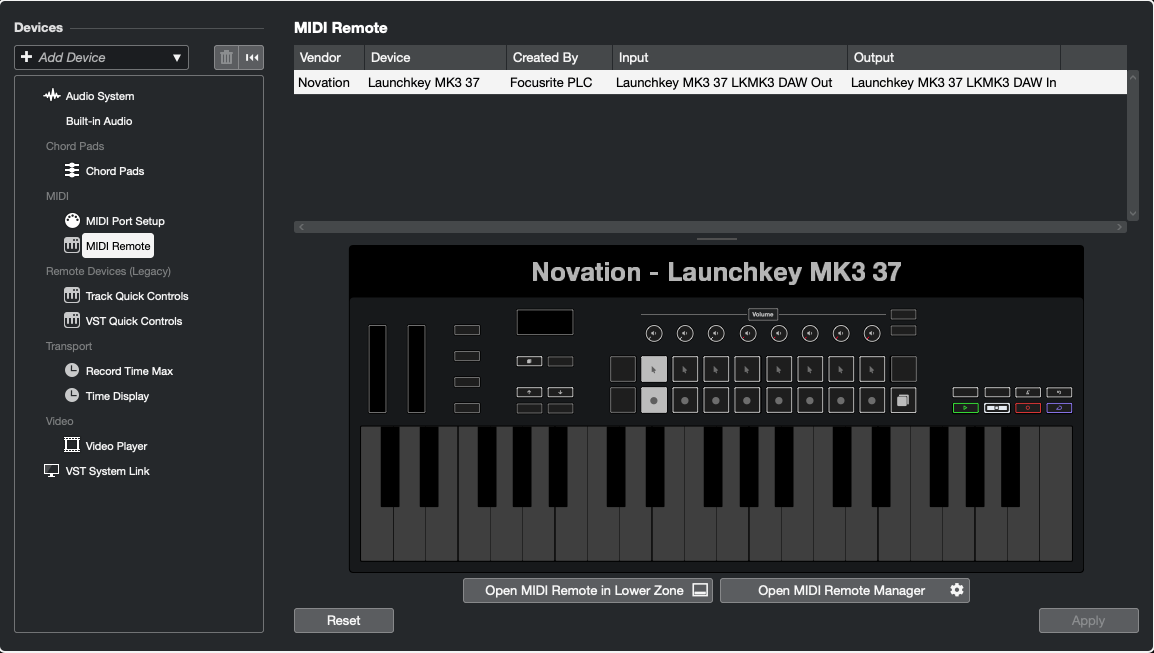The height and width of the screenshot is (653, 1154).
Task: Click the purple Loop transport button
Action: tap(1059, 408)
